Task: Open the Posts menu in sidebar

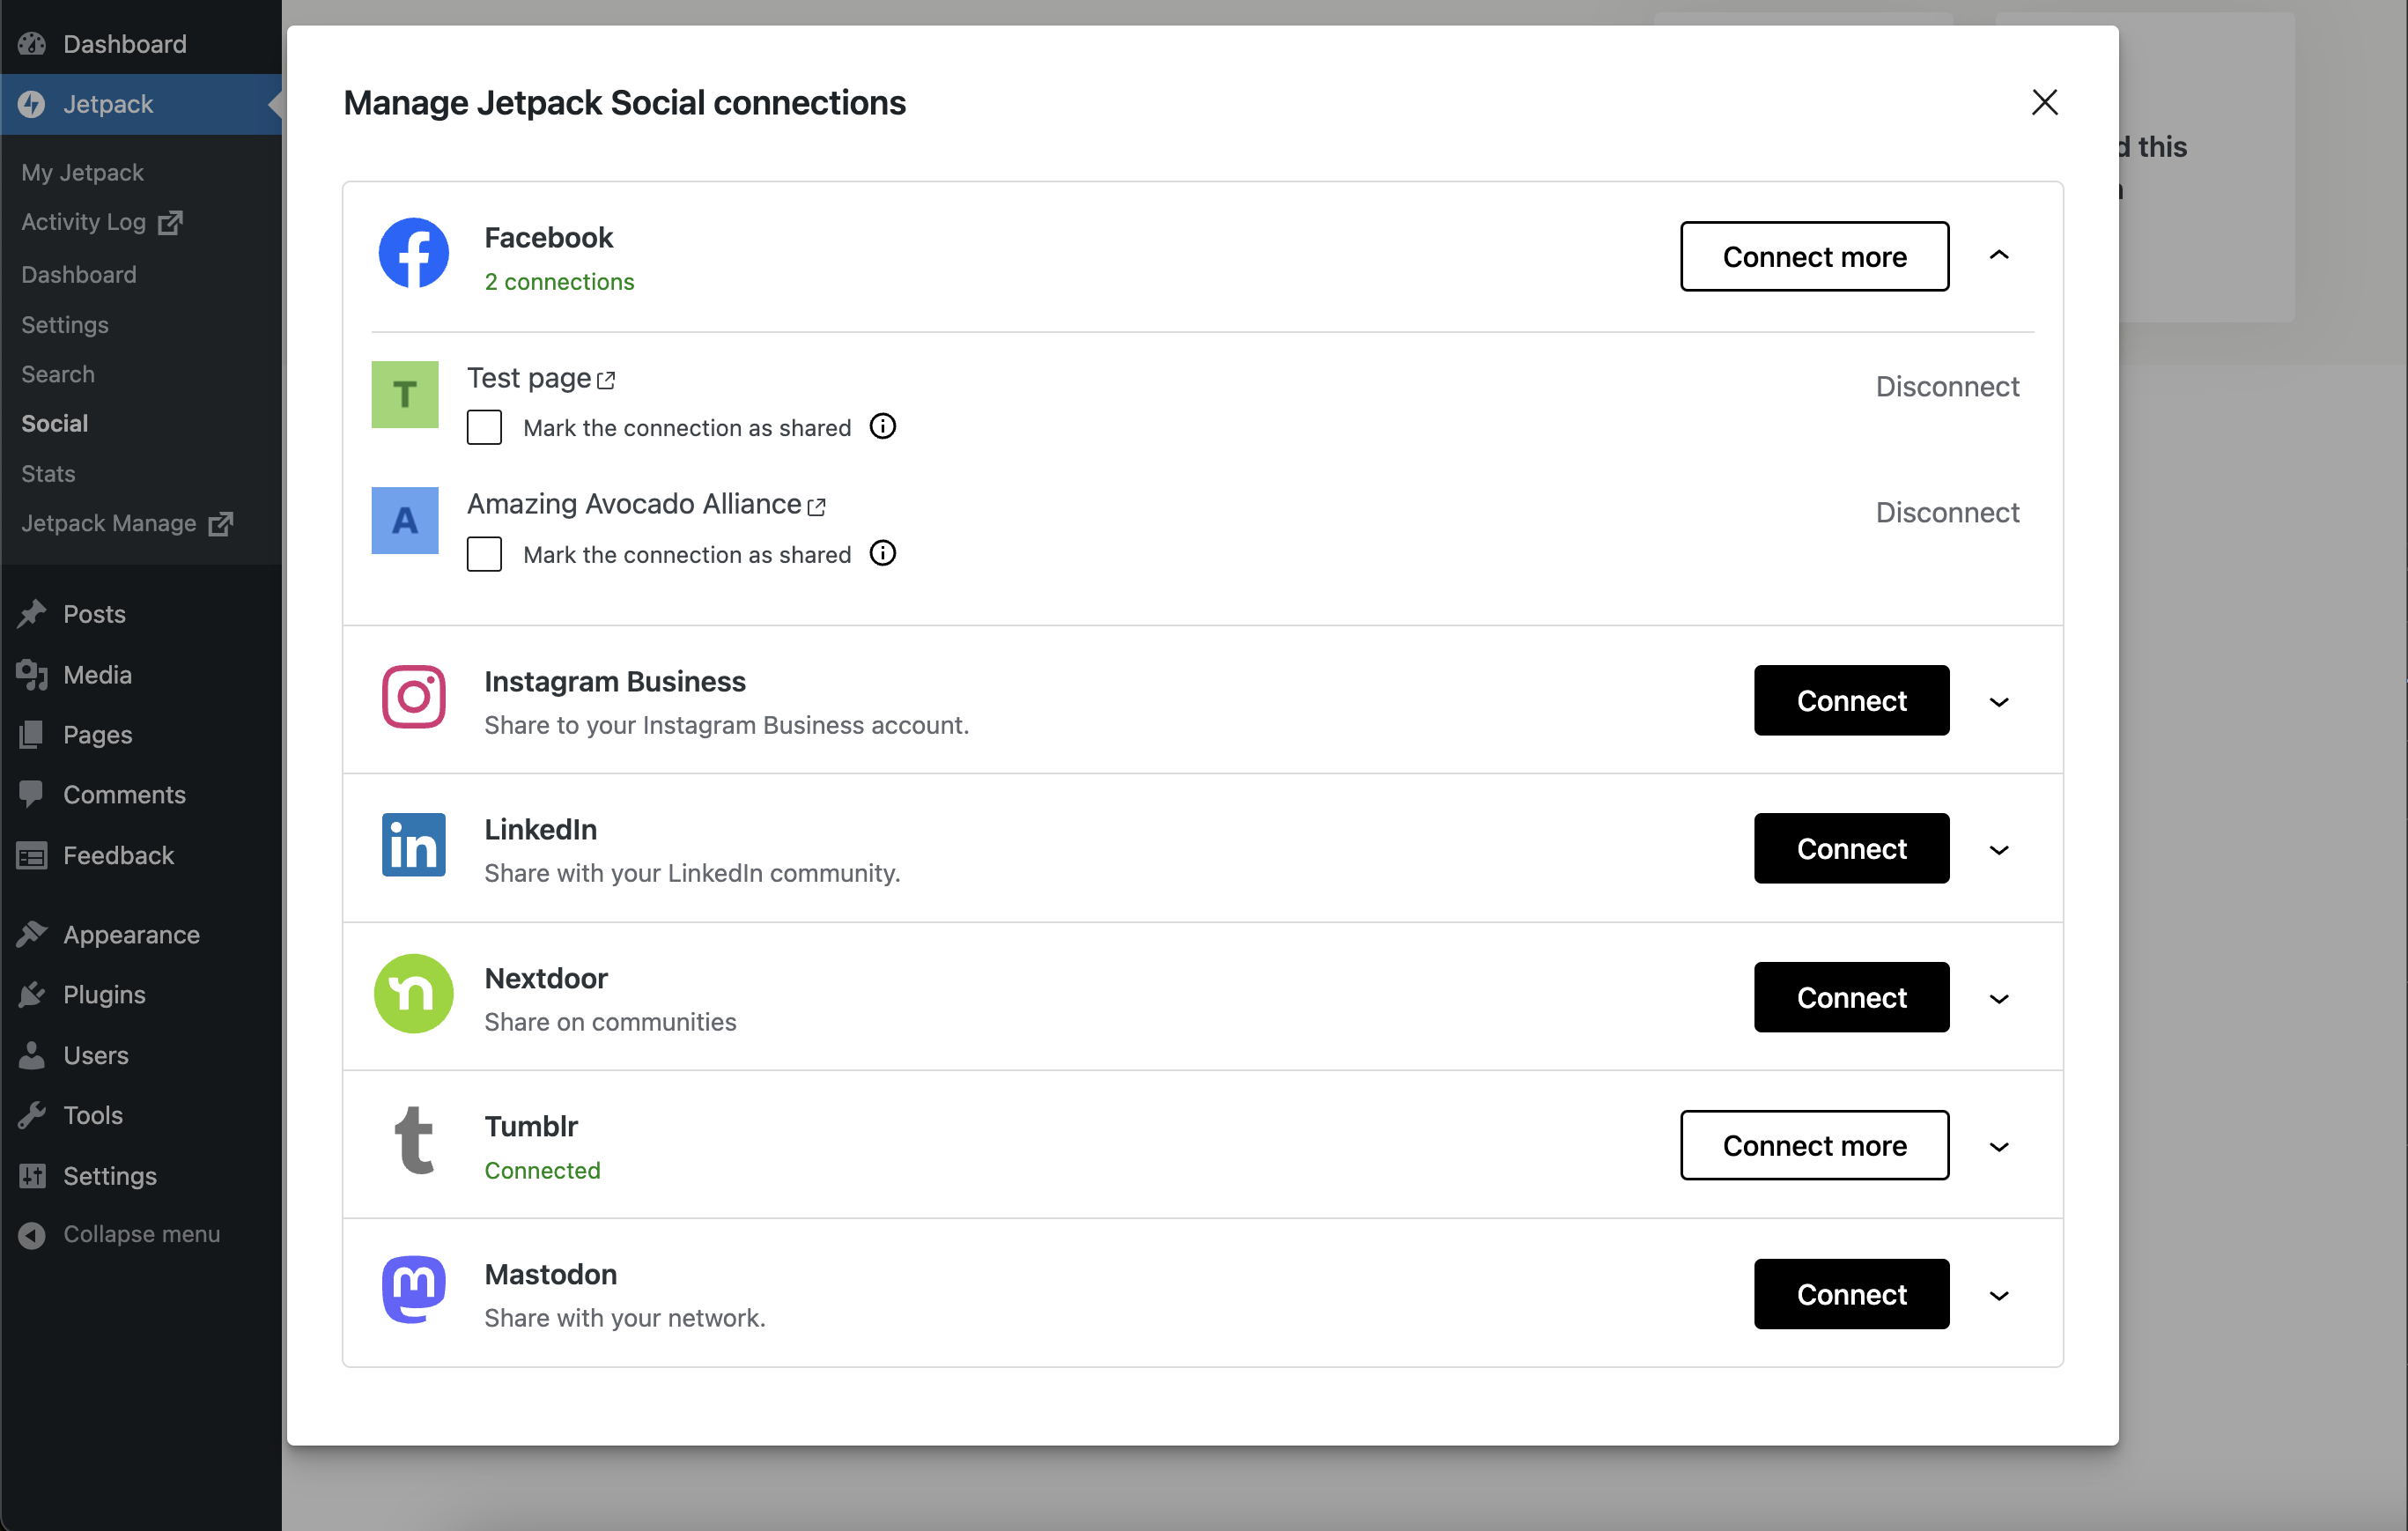Action: [x=93, y=613]
